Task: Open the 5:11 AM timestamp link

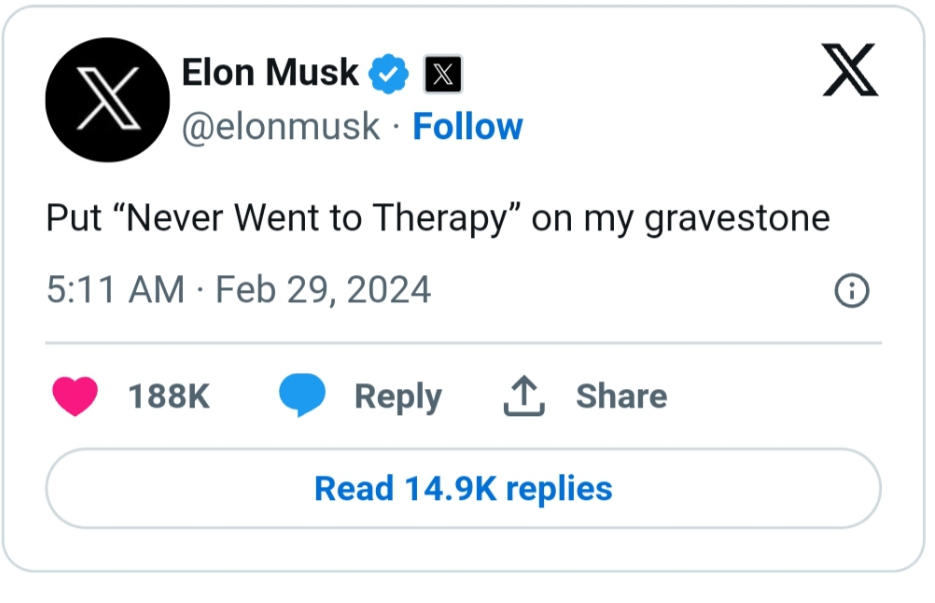Action: [116, 290]
